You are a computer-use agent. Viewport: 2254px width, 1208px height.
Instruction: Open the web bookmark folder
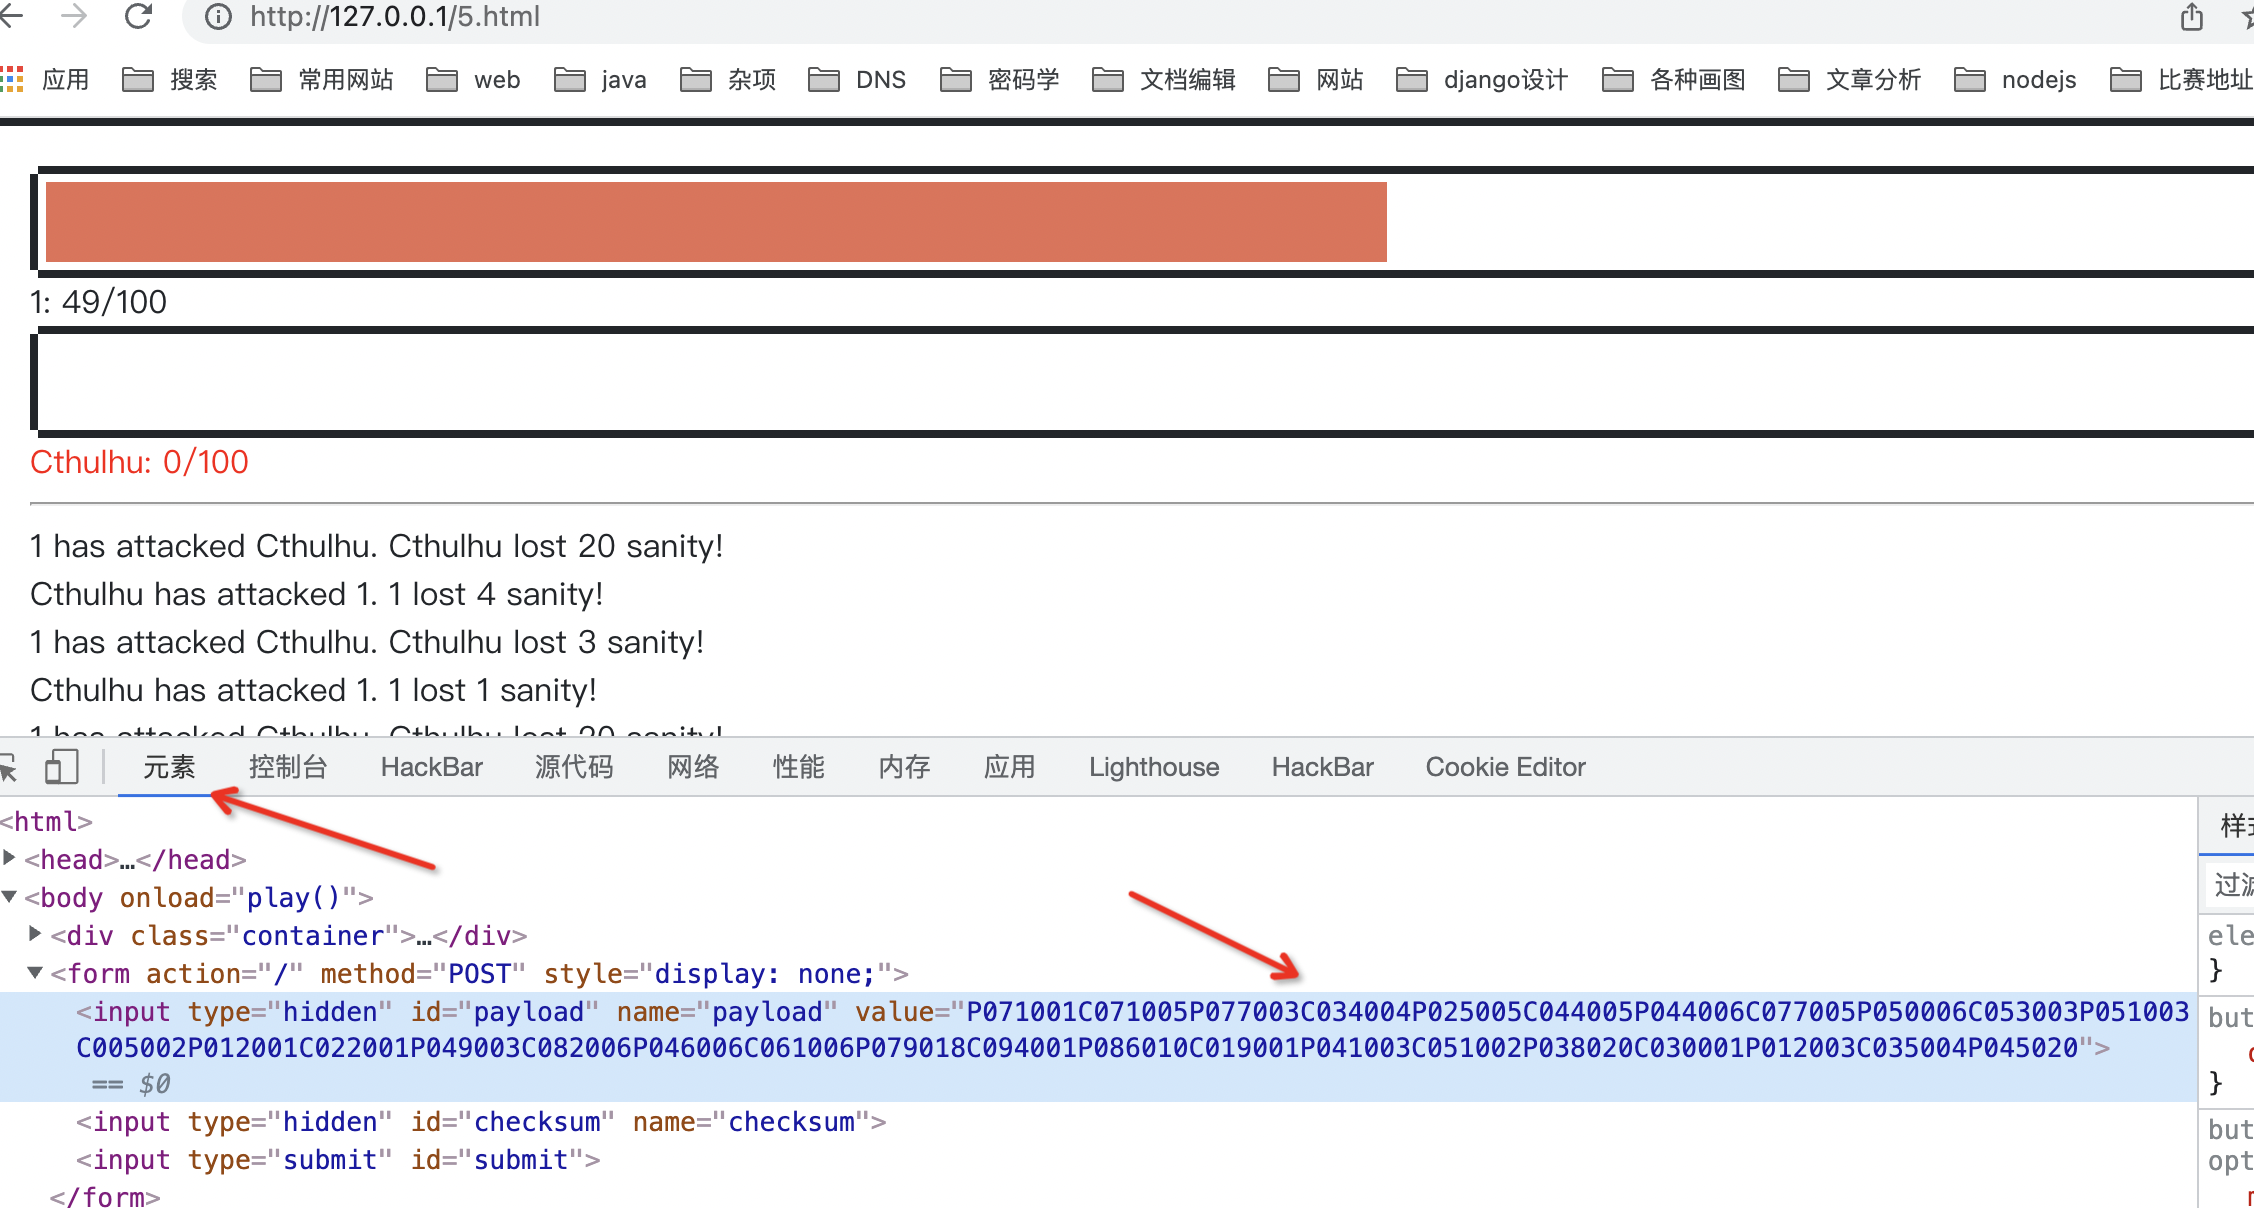pyautogui.click(x=473, y=79)
